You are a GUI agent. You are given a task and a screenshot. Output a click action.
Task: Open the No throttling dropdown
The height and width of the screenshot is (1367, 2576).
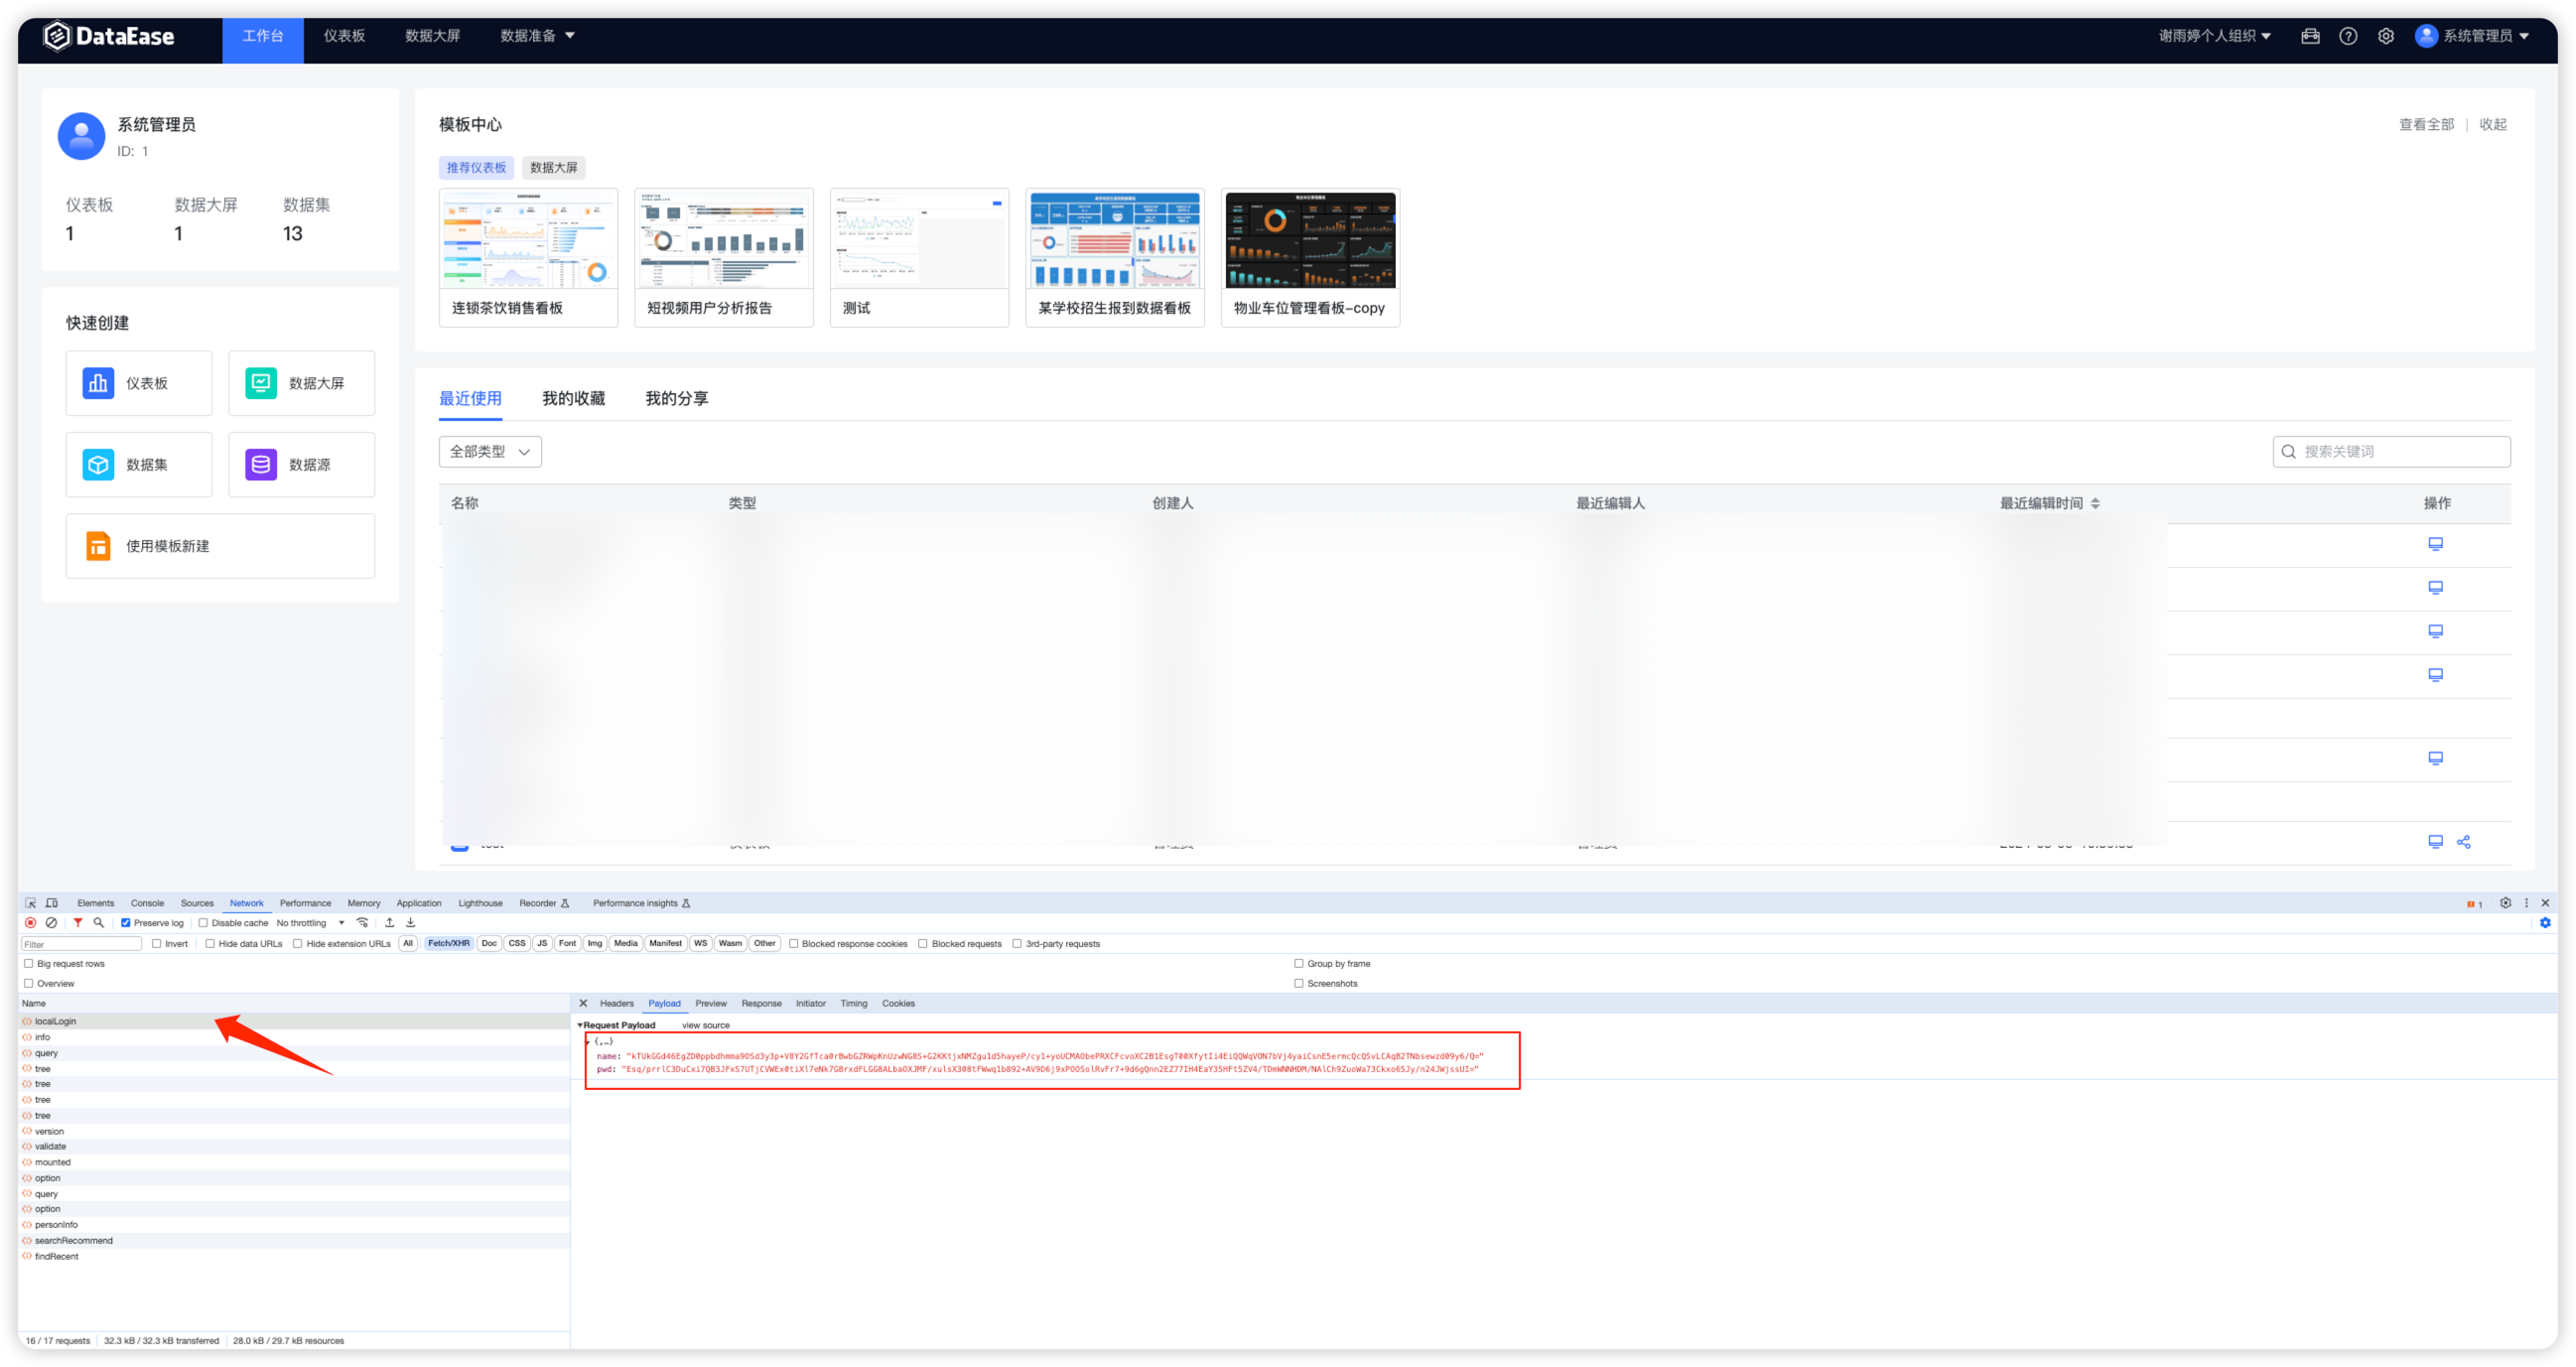click(x=302, y=923)
